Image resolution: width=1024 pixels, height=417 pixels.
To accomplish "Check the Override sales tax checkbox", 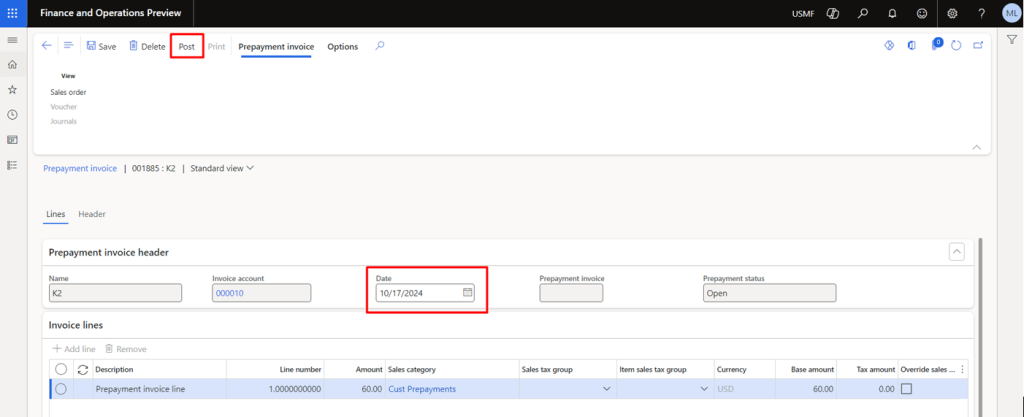I will coord(906,389).
